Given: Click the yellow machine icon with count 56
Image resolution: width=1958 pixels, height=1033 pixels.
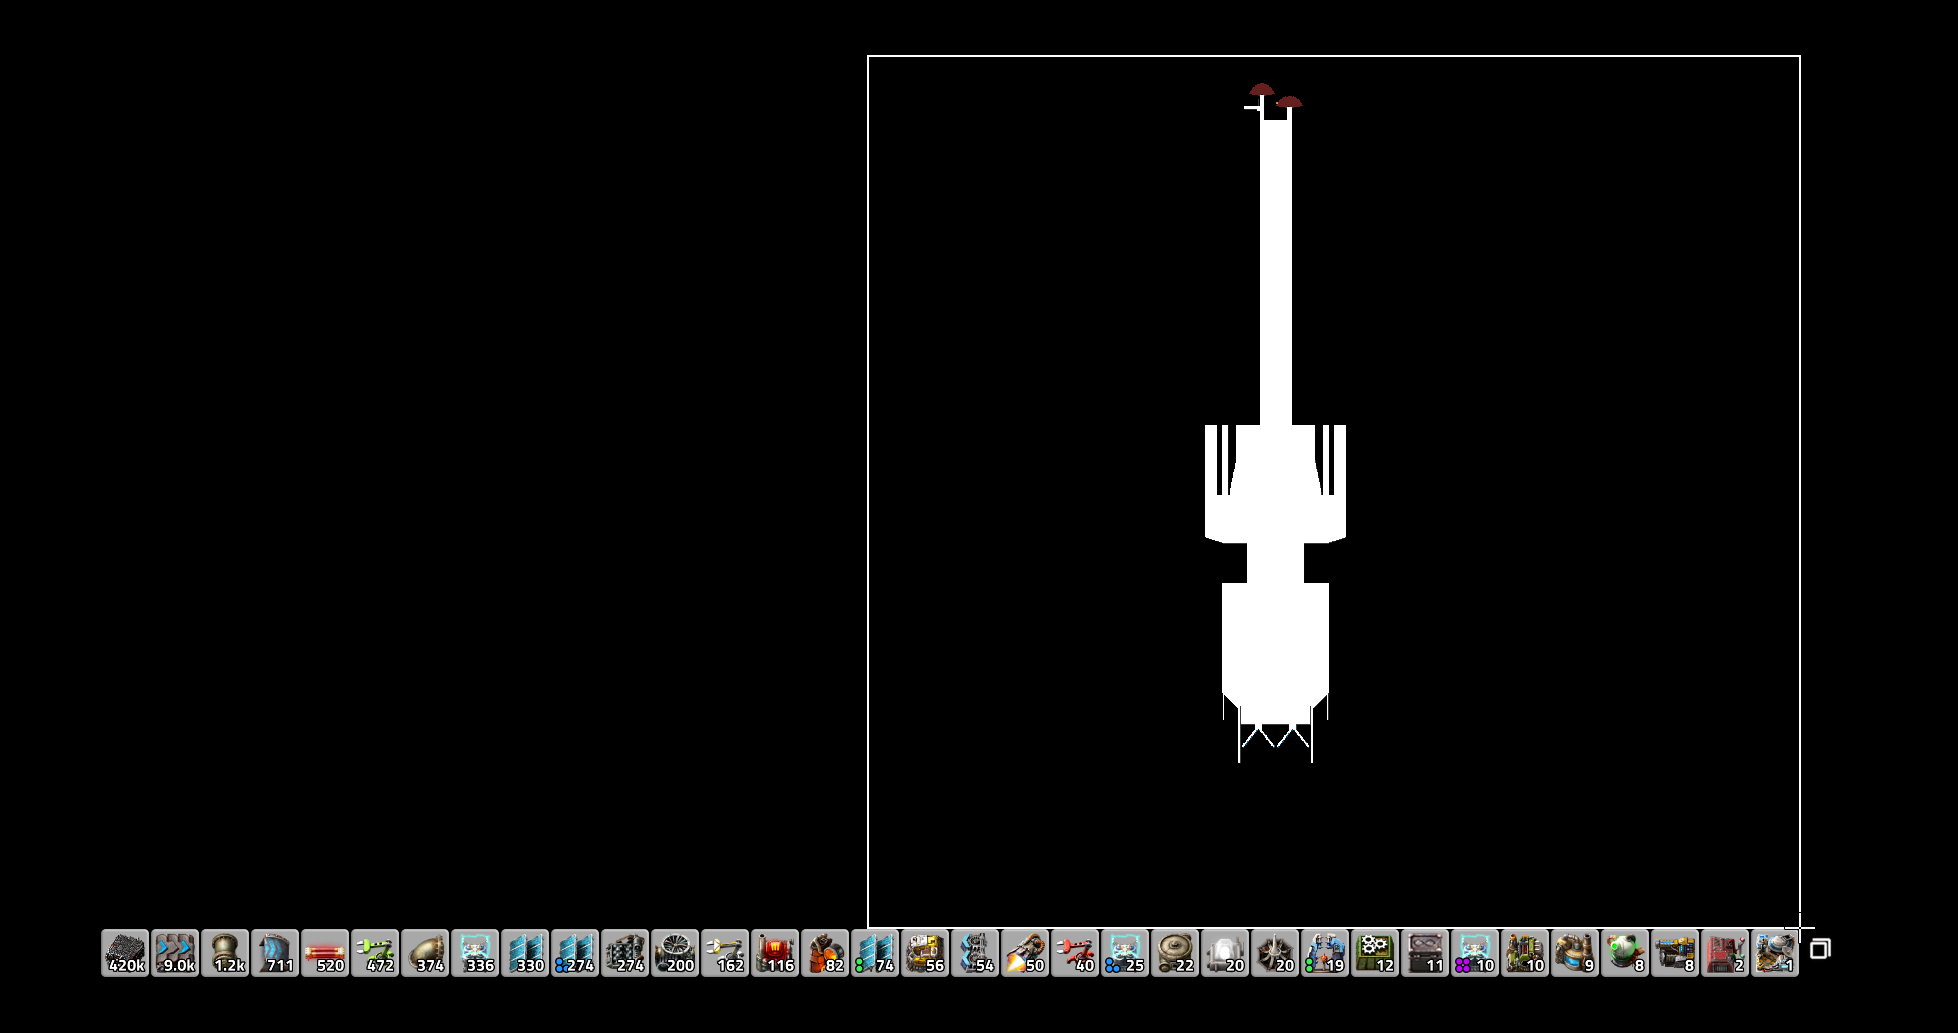Looking at the screenshot, I should click(925, 953).
